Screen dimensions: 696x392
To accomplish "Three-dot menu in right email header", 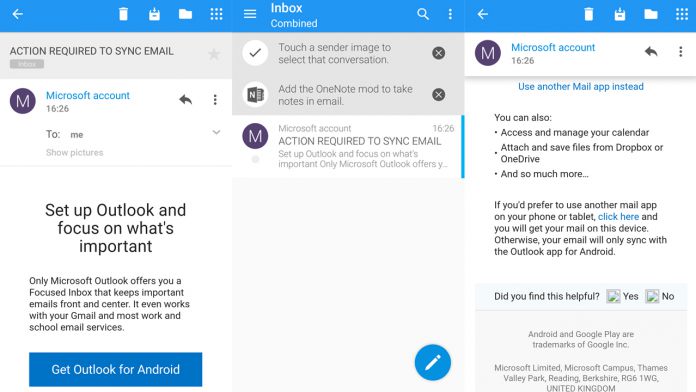I will 680,51.
